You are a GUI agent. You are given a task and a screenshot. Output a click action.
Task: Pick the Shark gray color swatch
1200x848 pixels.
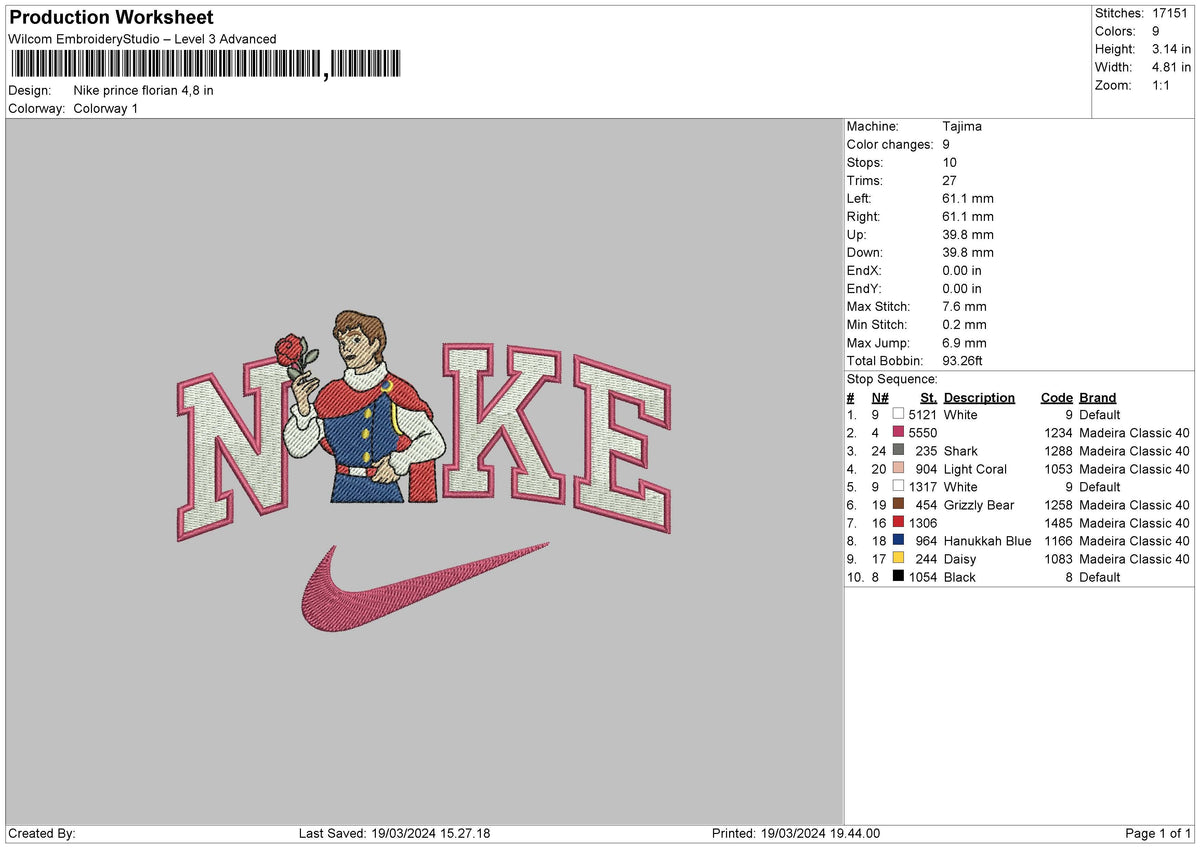coord(898,450)
